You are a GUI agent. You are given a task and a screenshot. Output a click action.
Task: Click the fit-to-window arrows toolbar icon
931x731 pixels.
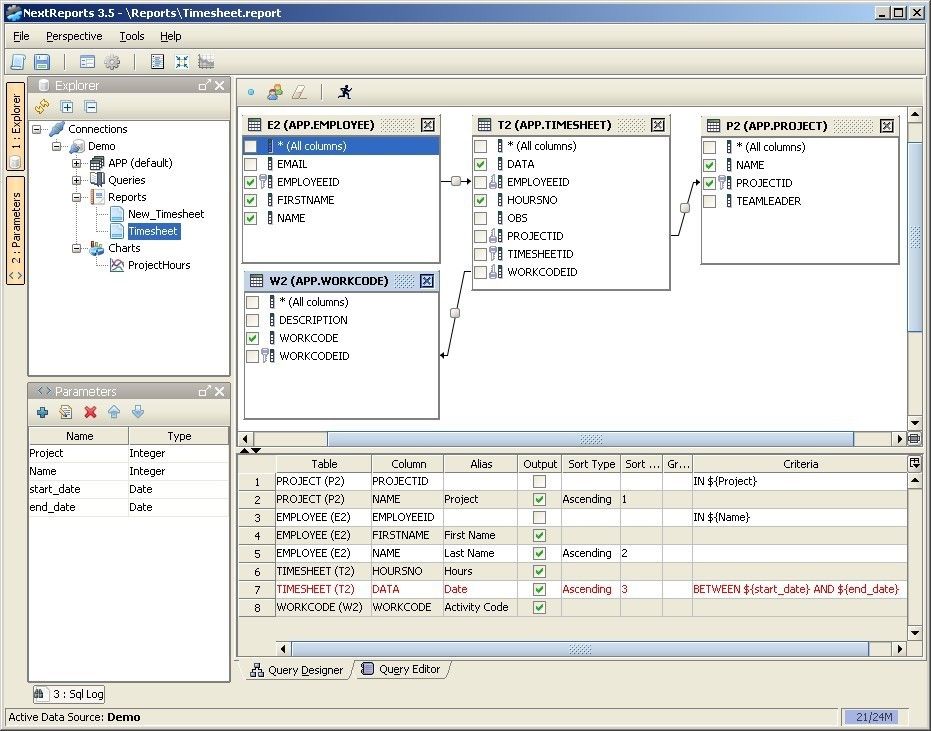[182, 62]
